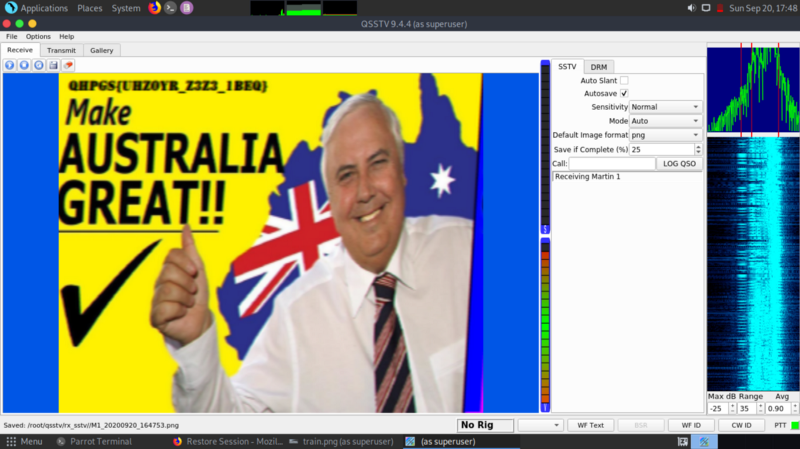Click the cyan waterfall display

click(753, 264)
